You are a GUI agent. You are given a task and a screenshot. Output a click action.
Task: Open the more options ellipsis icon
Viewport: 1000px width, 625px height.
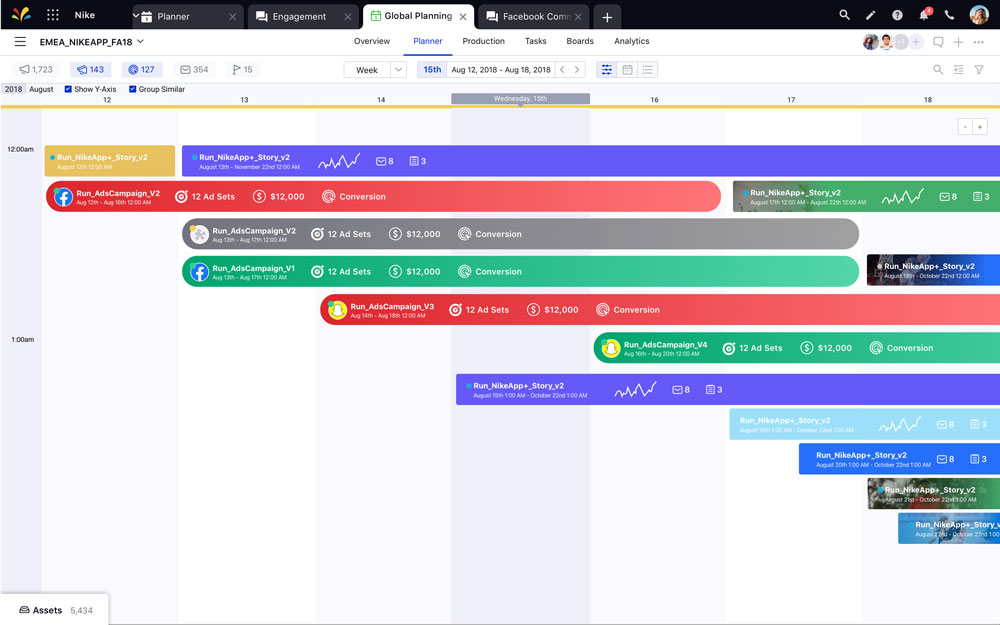(978, 42)
